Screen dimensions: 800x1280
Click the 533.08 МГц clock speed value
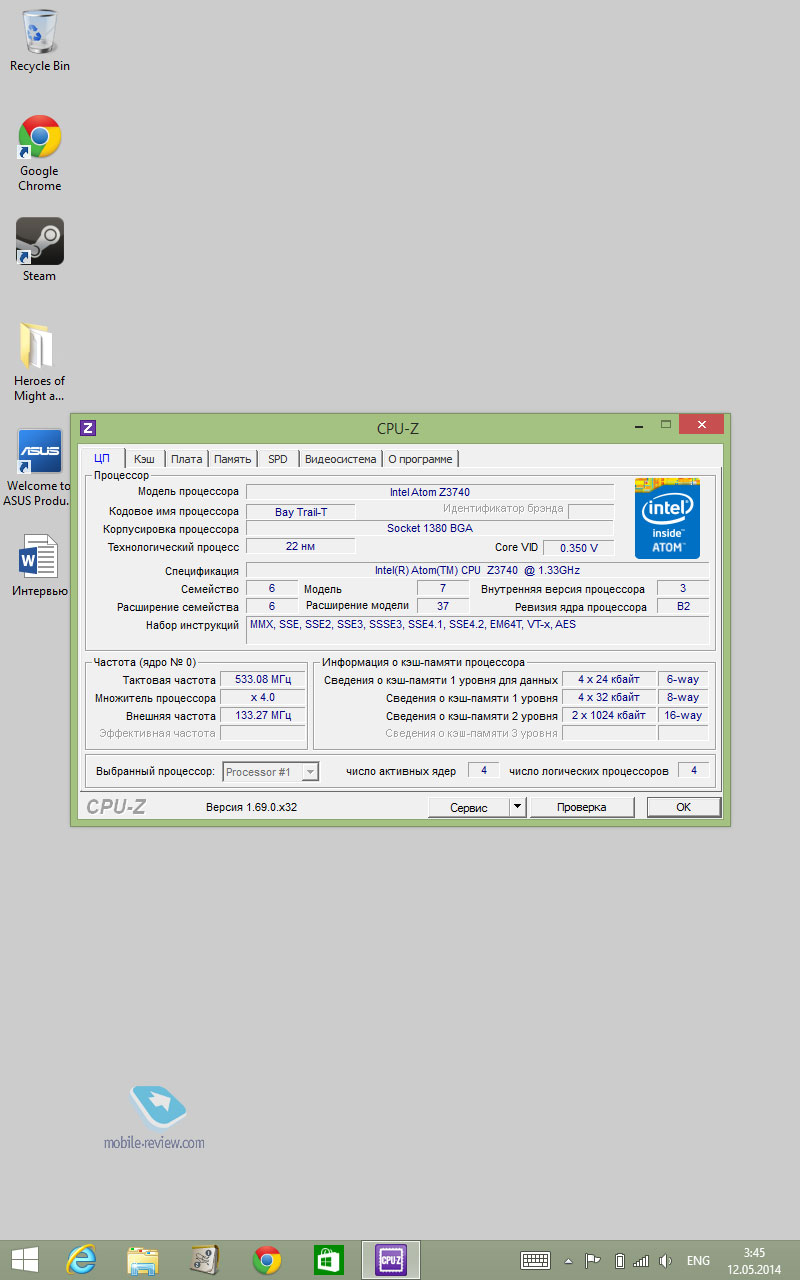pos(263,680)
